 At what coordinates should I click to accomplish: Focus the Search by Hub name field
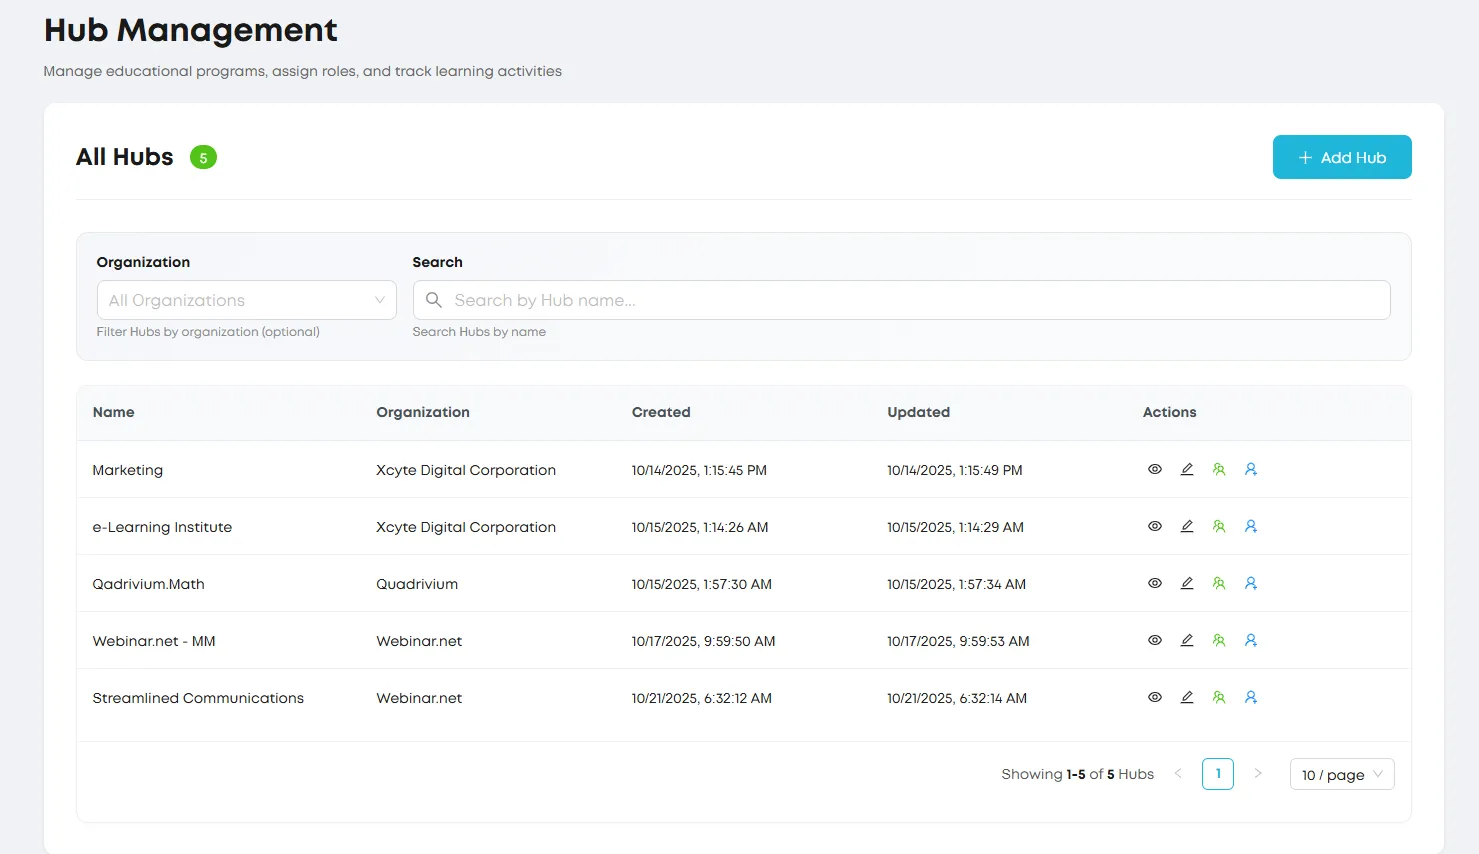(x=901, y=300)
